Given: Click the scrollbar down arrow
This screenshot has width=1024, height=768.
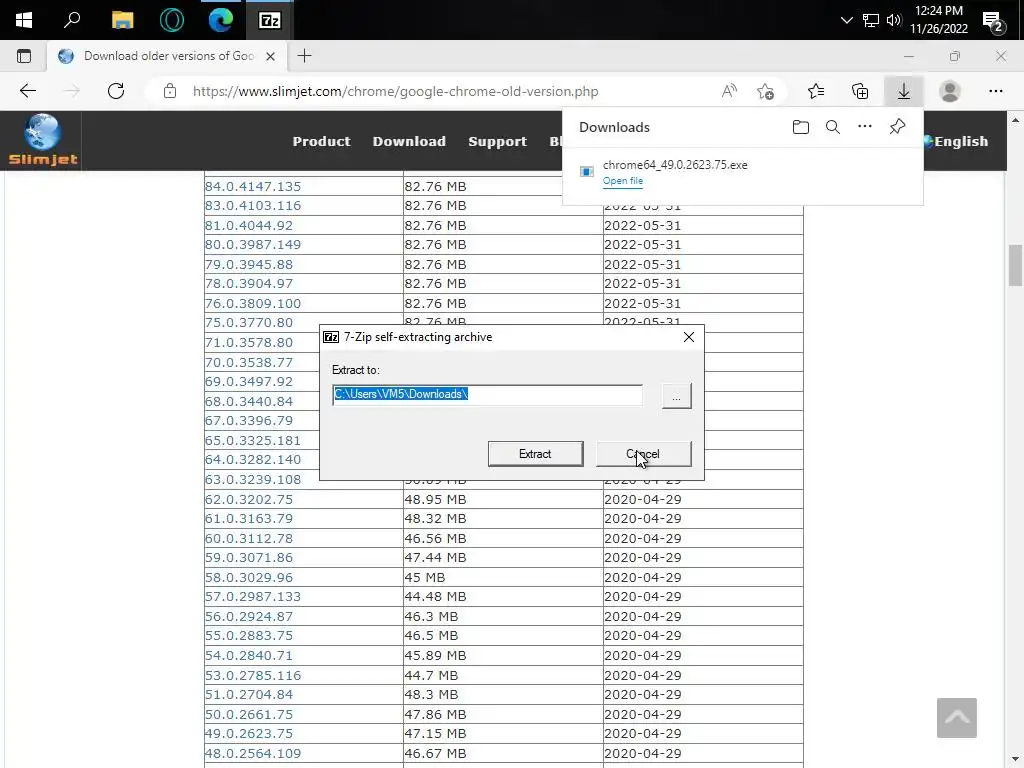Looking at the screenshot, I should coord(1015,760).
